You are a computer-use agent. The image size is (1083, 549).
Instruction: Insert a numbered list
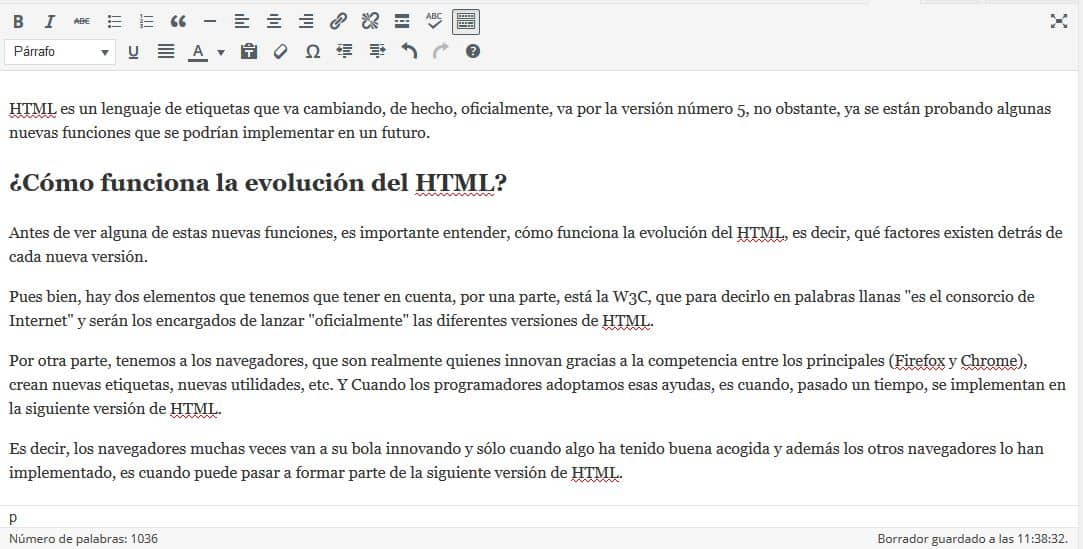click(146, 22)
